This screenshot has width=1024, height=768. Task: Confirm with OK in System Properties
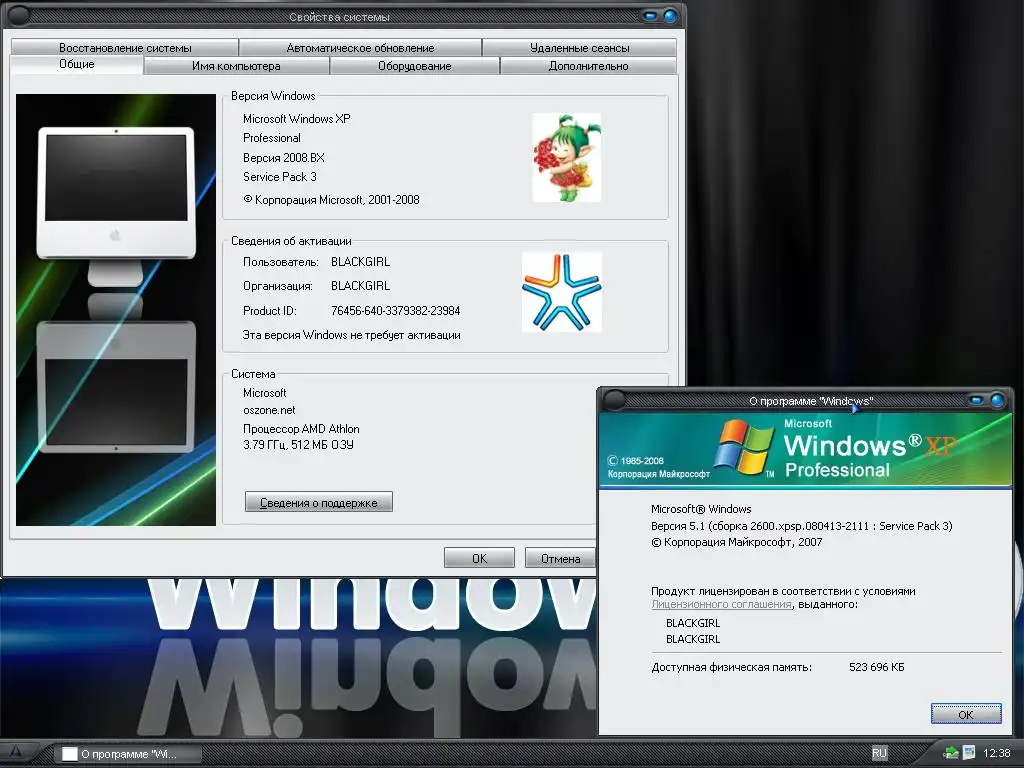pyautogui.click(x=479, y=558)
